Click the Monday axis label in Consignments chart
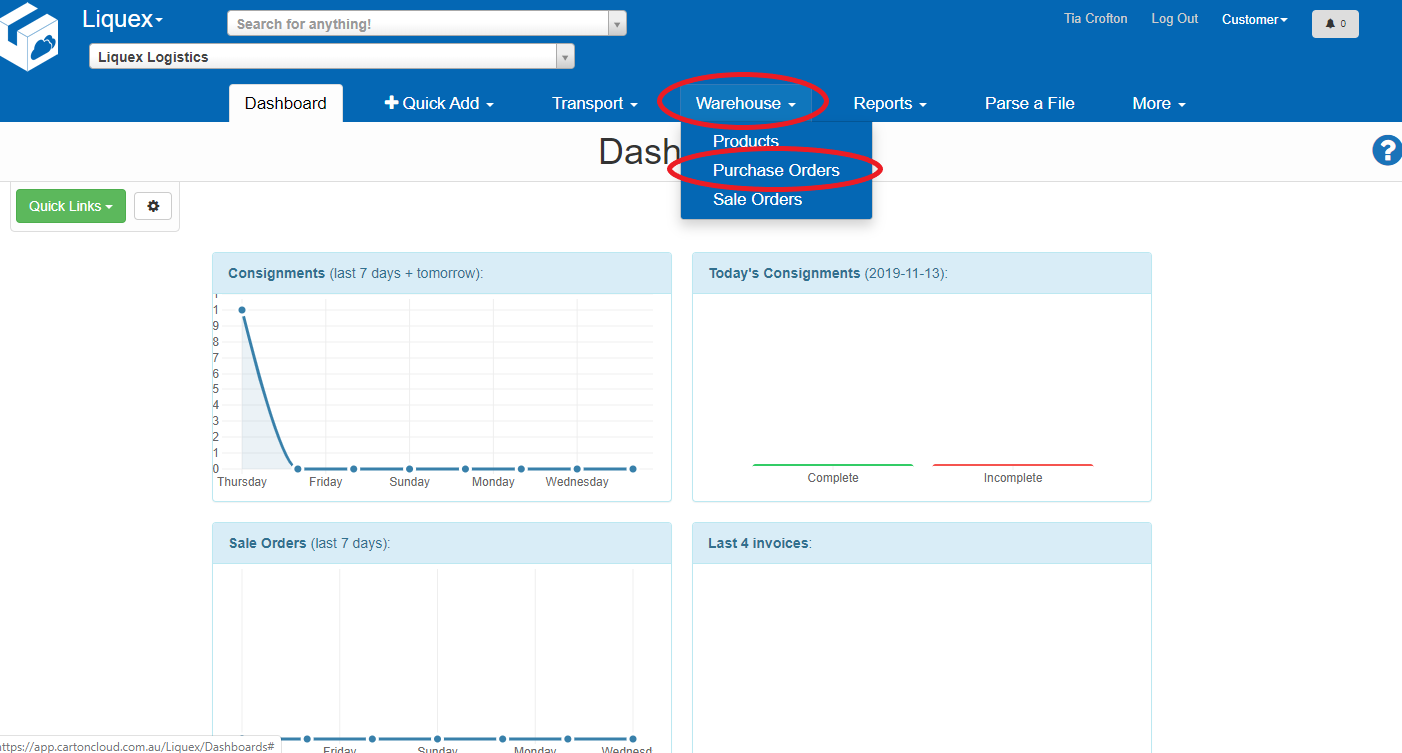The height and width of the screenshot is (753, 1402). [493, 482]
